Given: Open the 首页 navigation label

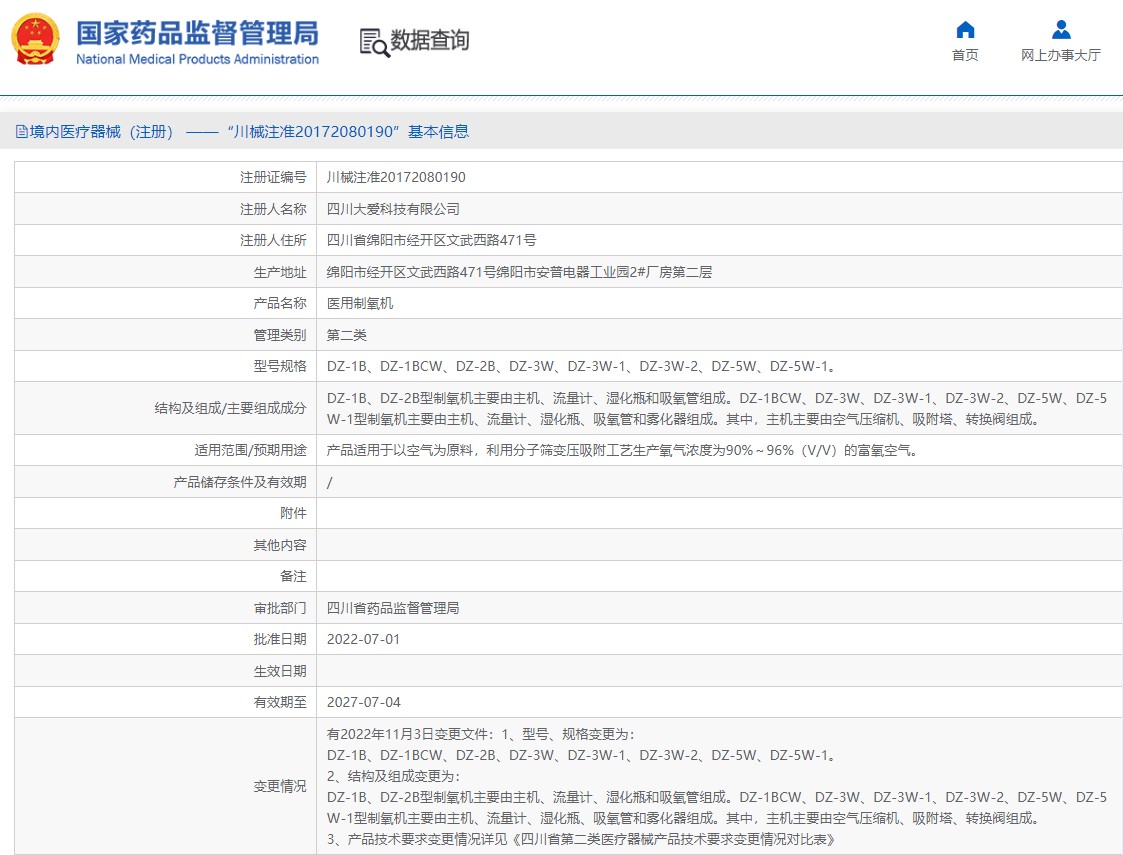Looking at the screenshot, I should pos(965,56).
